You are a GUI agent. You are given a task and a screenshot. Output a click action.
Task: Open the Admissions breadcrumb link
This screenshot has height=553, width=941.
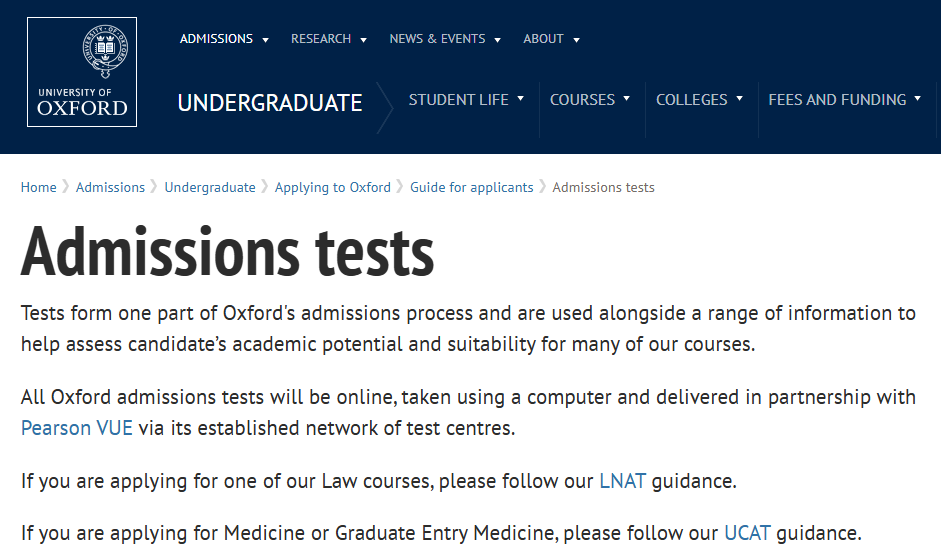(110, 187)
